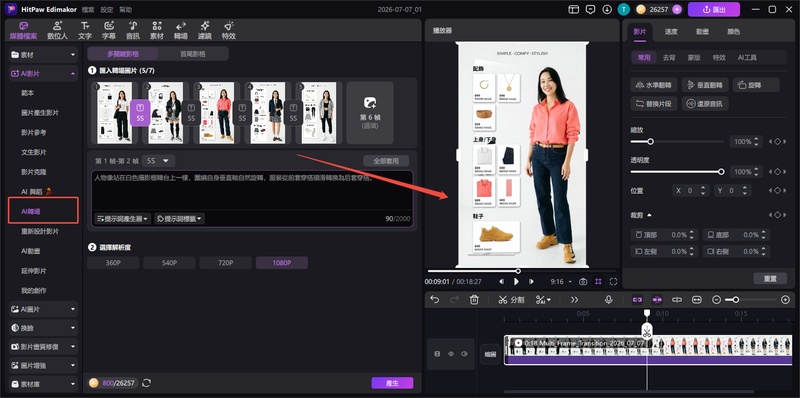The width and height of the screenshot is (800, 398).
Task: Switch to the 首尾影格 tab
Action: tap(193, 54)
